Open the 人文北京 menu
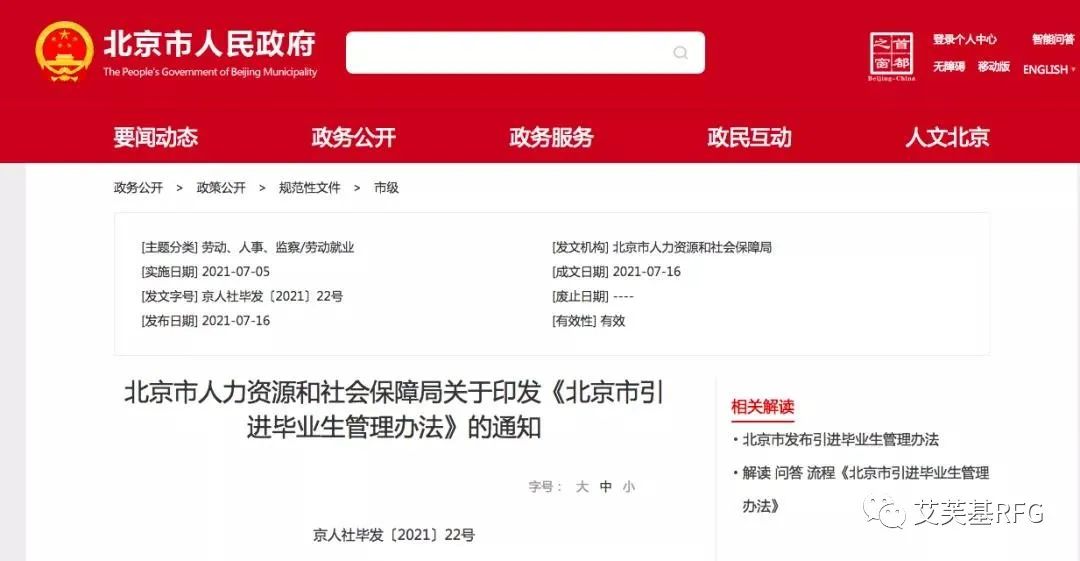Image resolution: width=1080 pixels, height=561 pixels. [947, 137]
